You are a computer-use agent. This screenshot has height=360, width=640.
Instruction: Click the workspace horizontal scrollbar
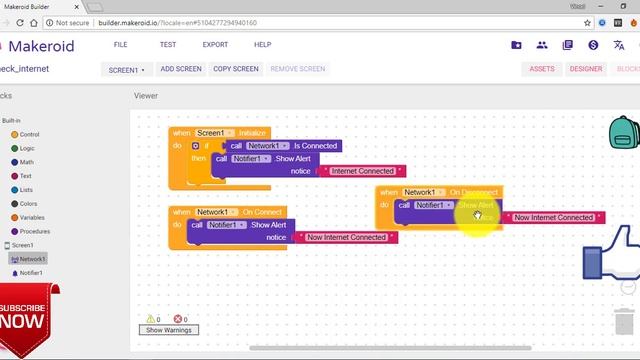point(390,348)
